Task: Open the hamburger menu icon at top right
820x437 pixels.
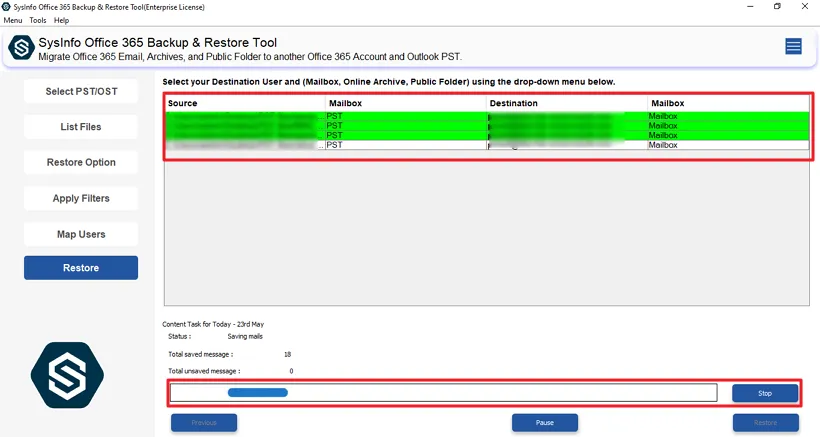Action: (x=793, y=47)
